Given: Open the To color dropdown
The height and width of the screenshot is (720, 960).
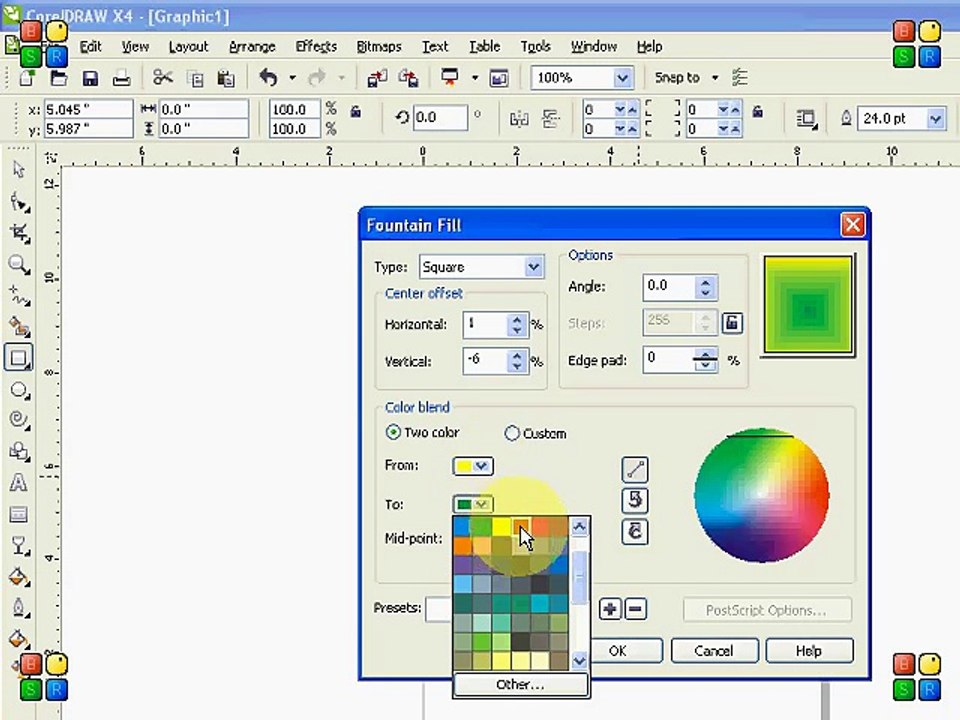Looking at the screenshot, I should click(482, 504).
